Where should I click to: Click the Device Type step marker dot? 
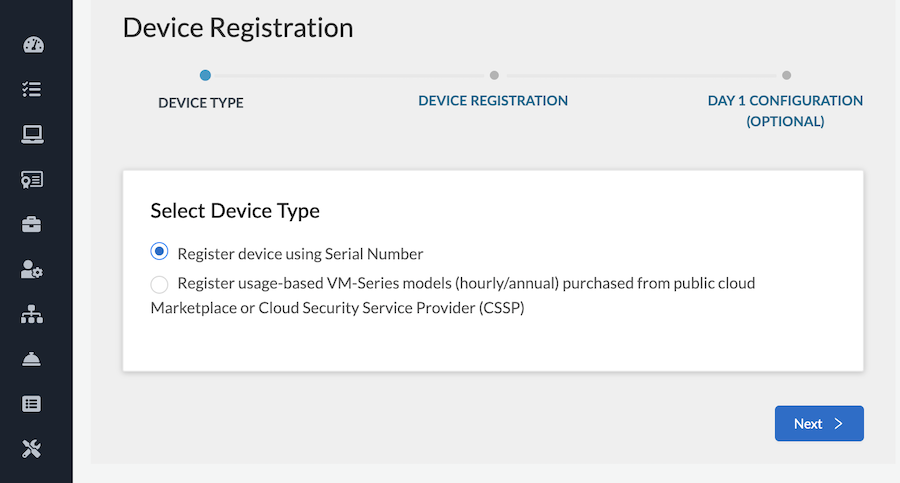click(x=205, y=75)
